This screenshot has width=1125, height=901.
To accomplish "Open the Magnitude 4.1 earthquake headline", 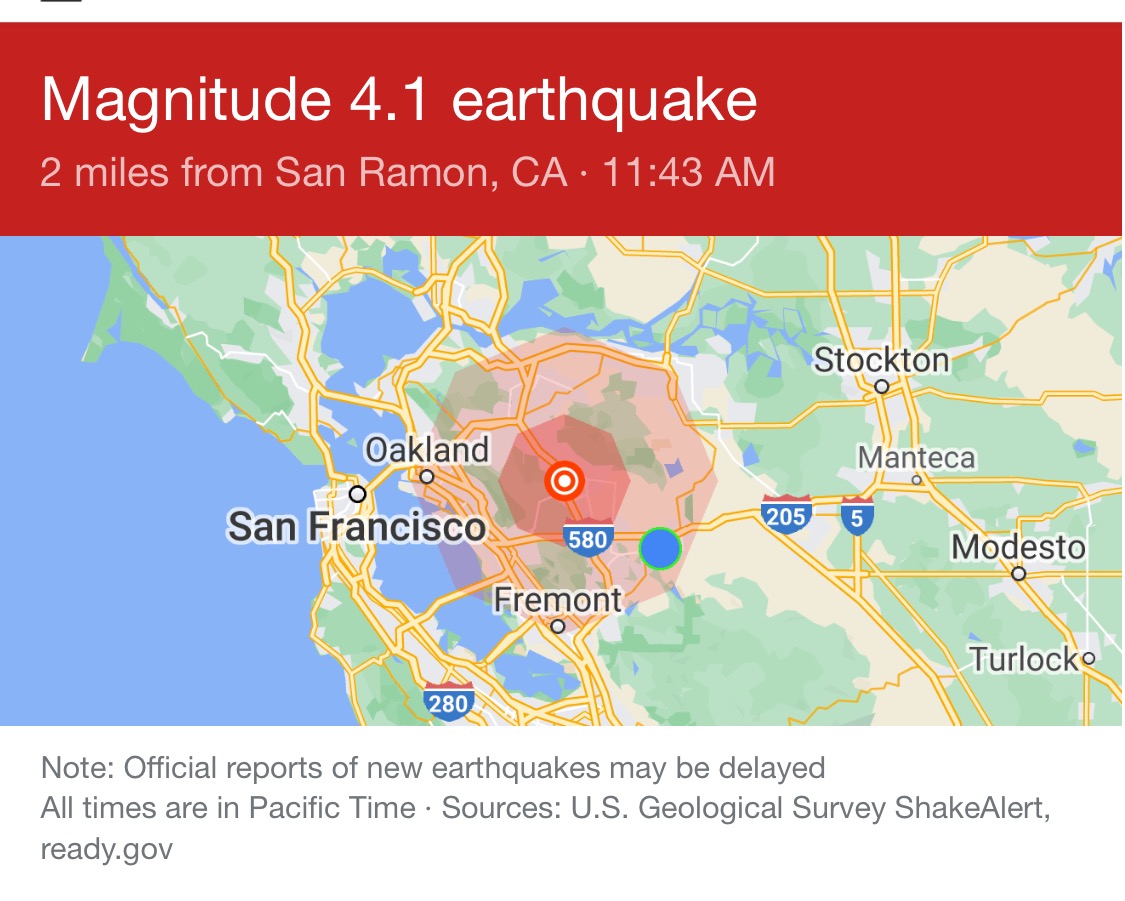I will point(399,100).
